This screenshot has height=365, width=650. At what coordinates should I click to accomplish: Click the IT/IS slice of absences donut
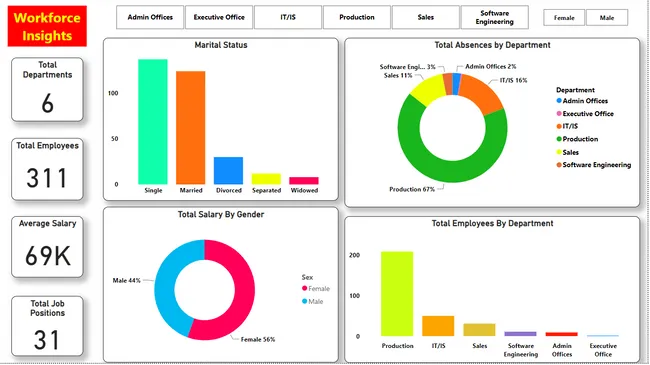point(482,92)
